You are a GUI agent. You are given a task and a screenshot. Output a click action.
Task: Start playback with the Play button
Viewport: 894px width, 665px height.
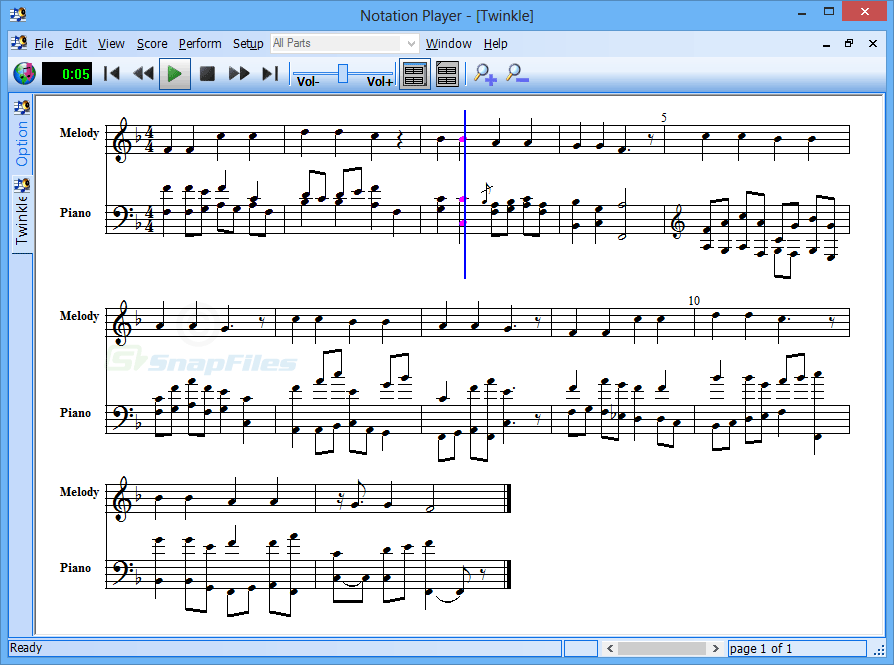(174, 73)
